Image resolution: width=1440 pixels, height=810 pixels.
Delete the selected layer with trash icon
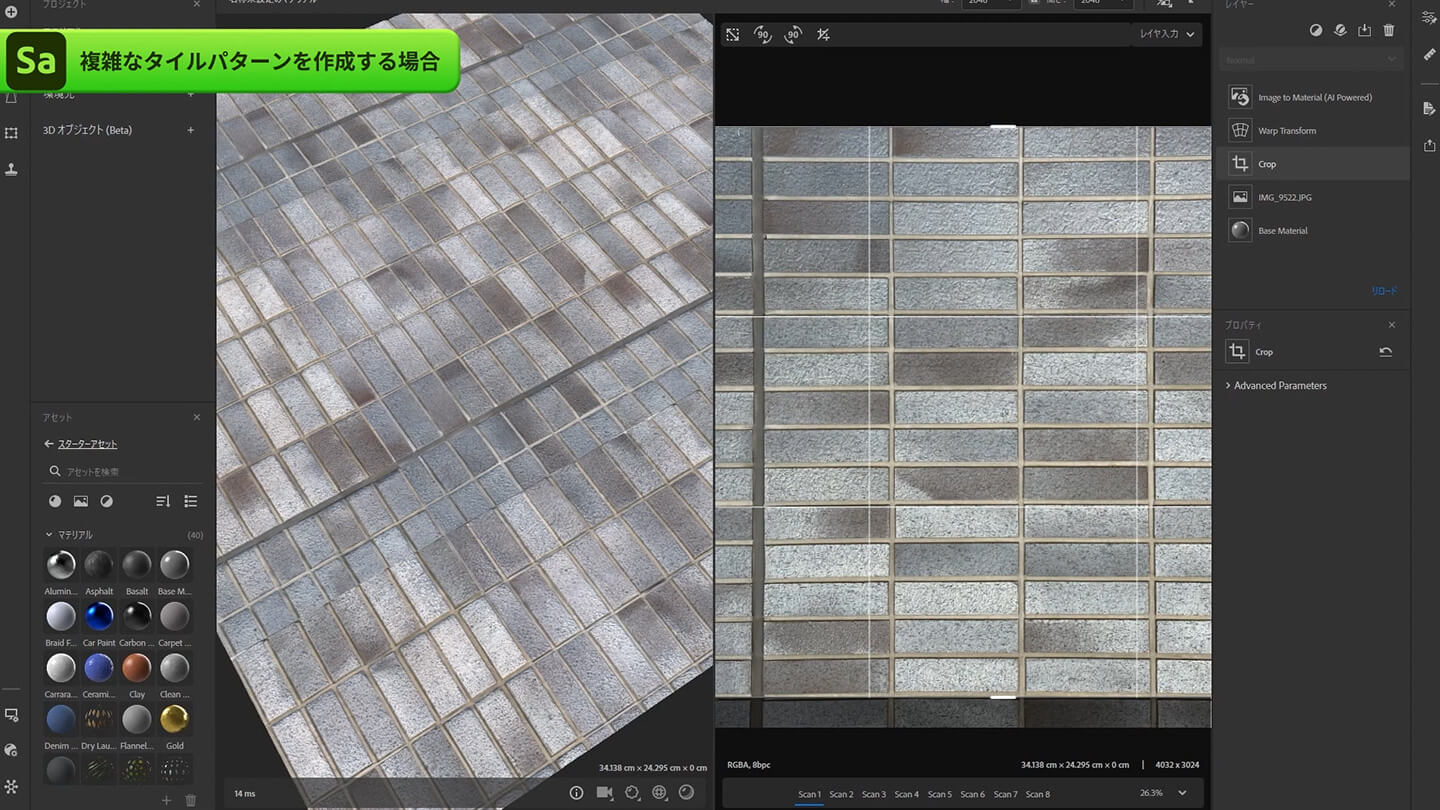point(1389,31)
